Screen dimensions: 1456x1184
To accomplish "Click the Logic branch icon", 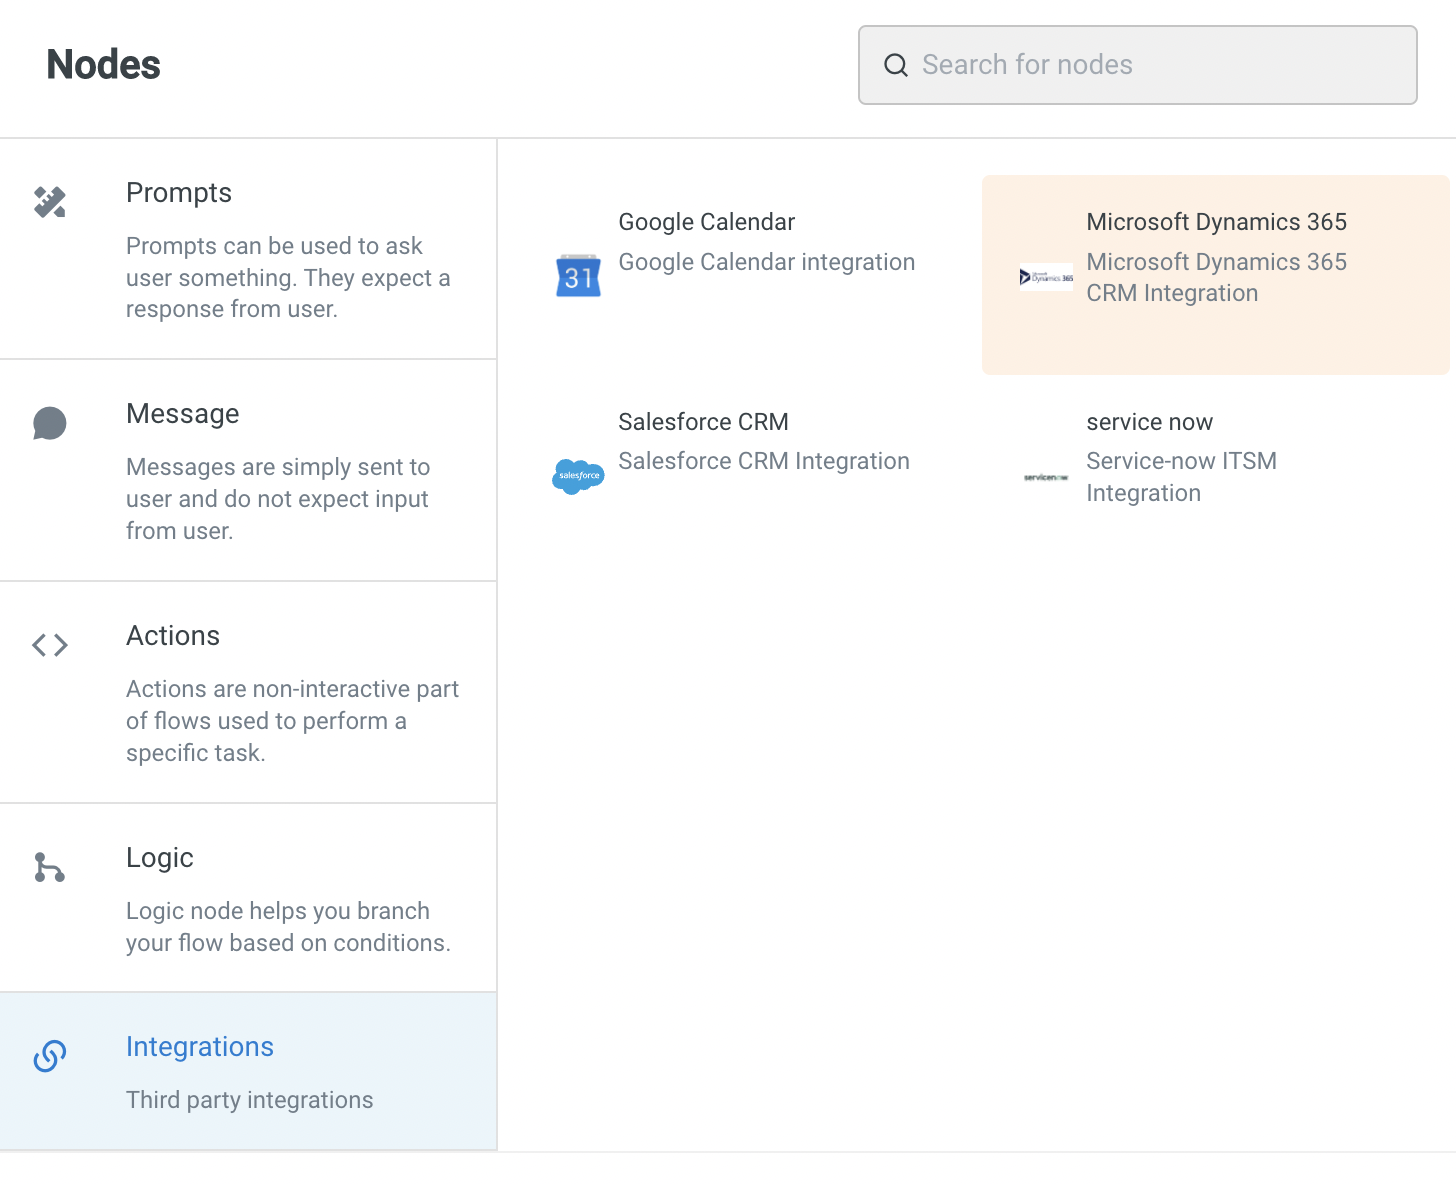I will pyautogui.click(x=50, y=867).
